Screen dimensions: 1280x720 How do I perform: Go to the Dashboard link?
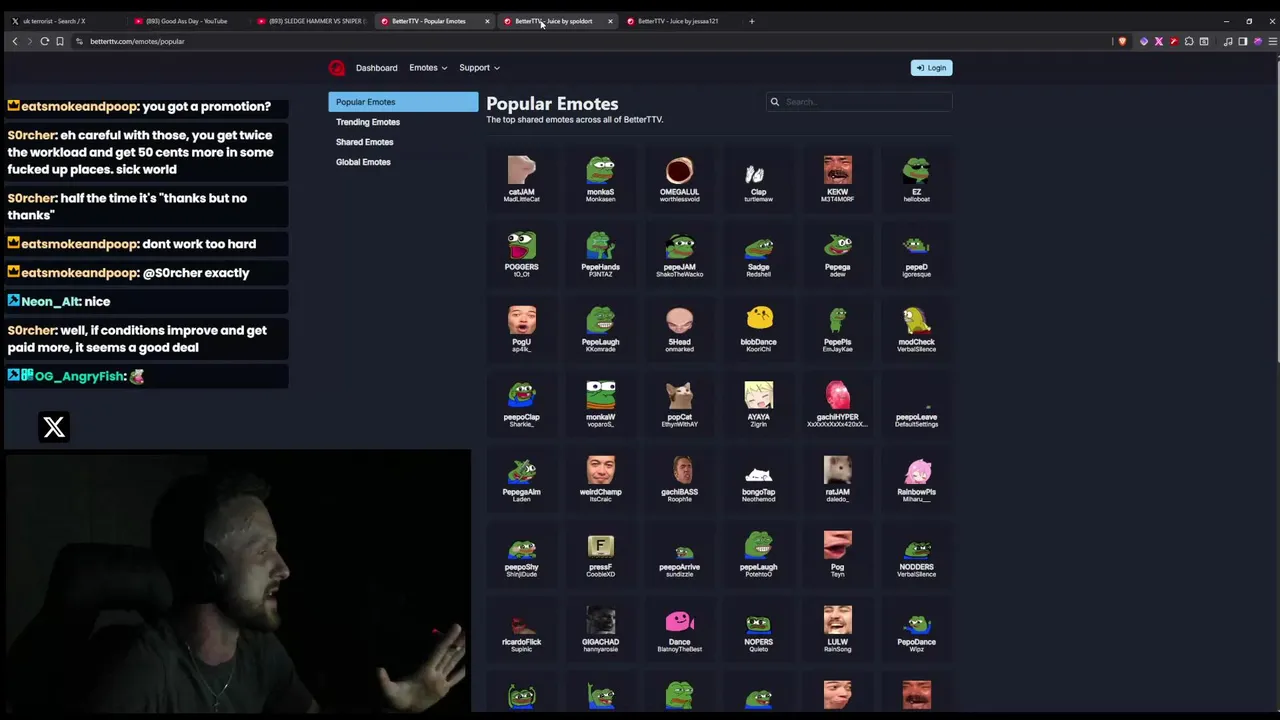[x=376, y=68]
